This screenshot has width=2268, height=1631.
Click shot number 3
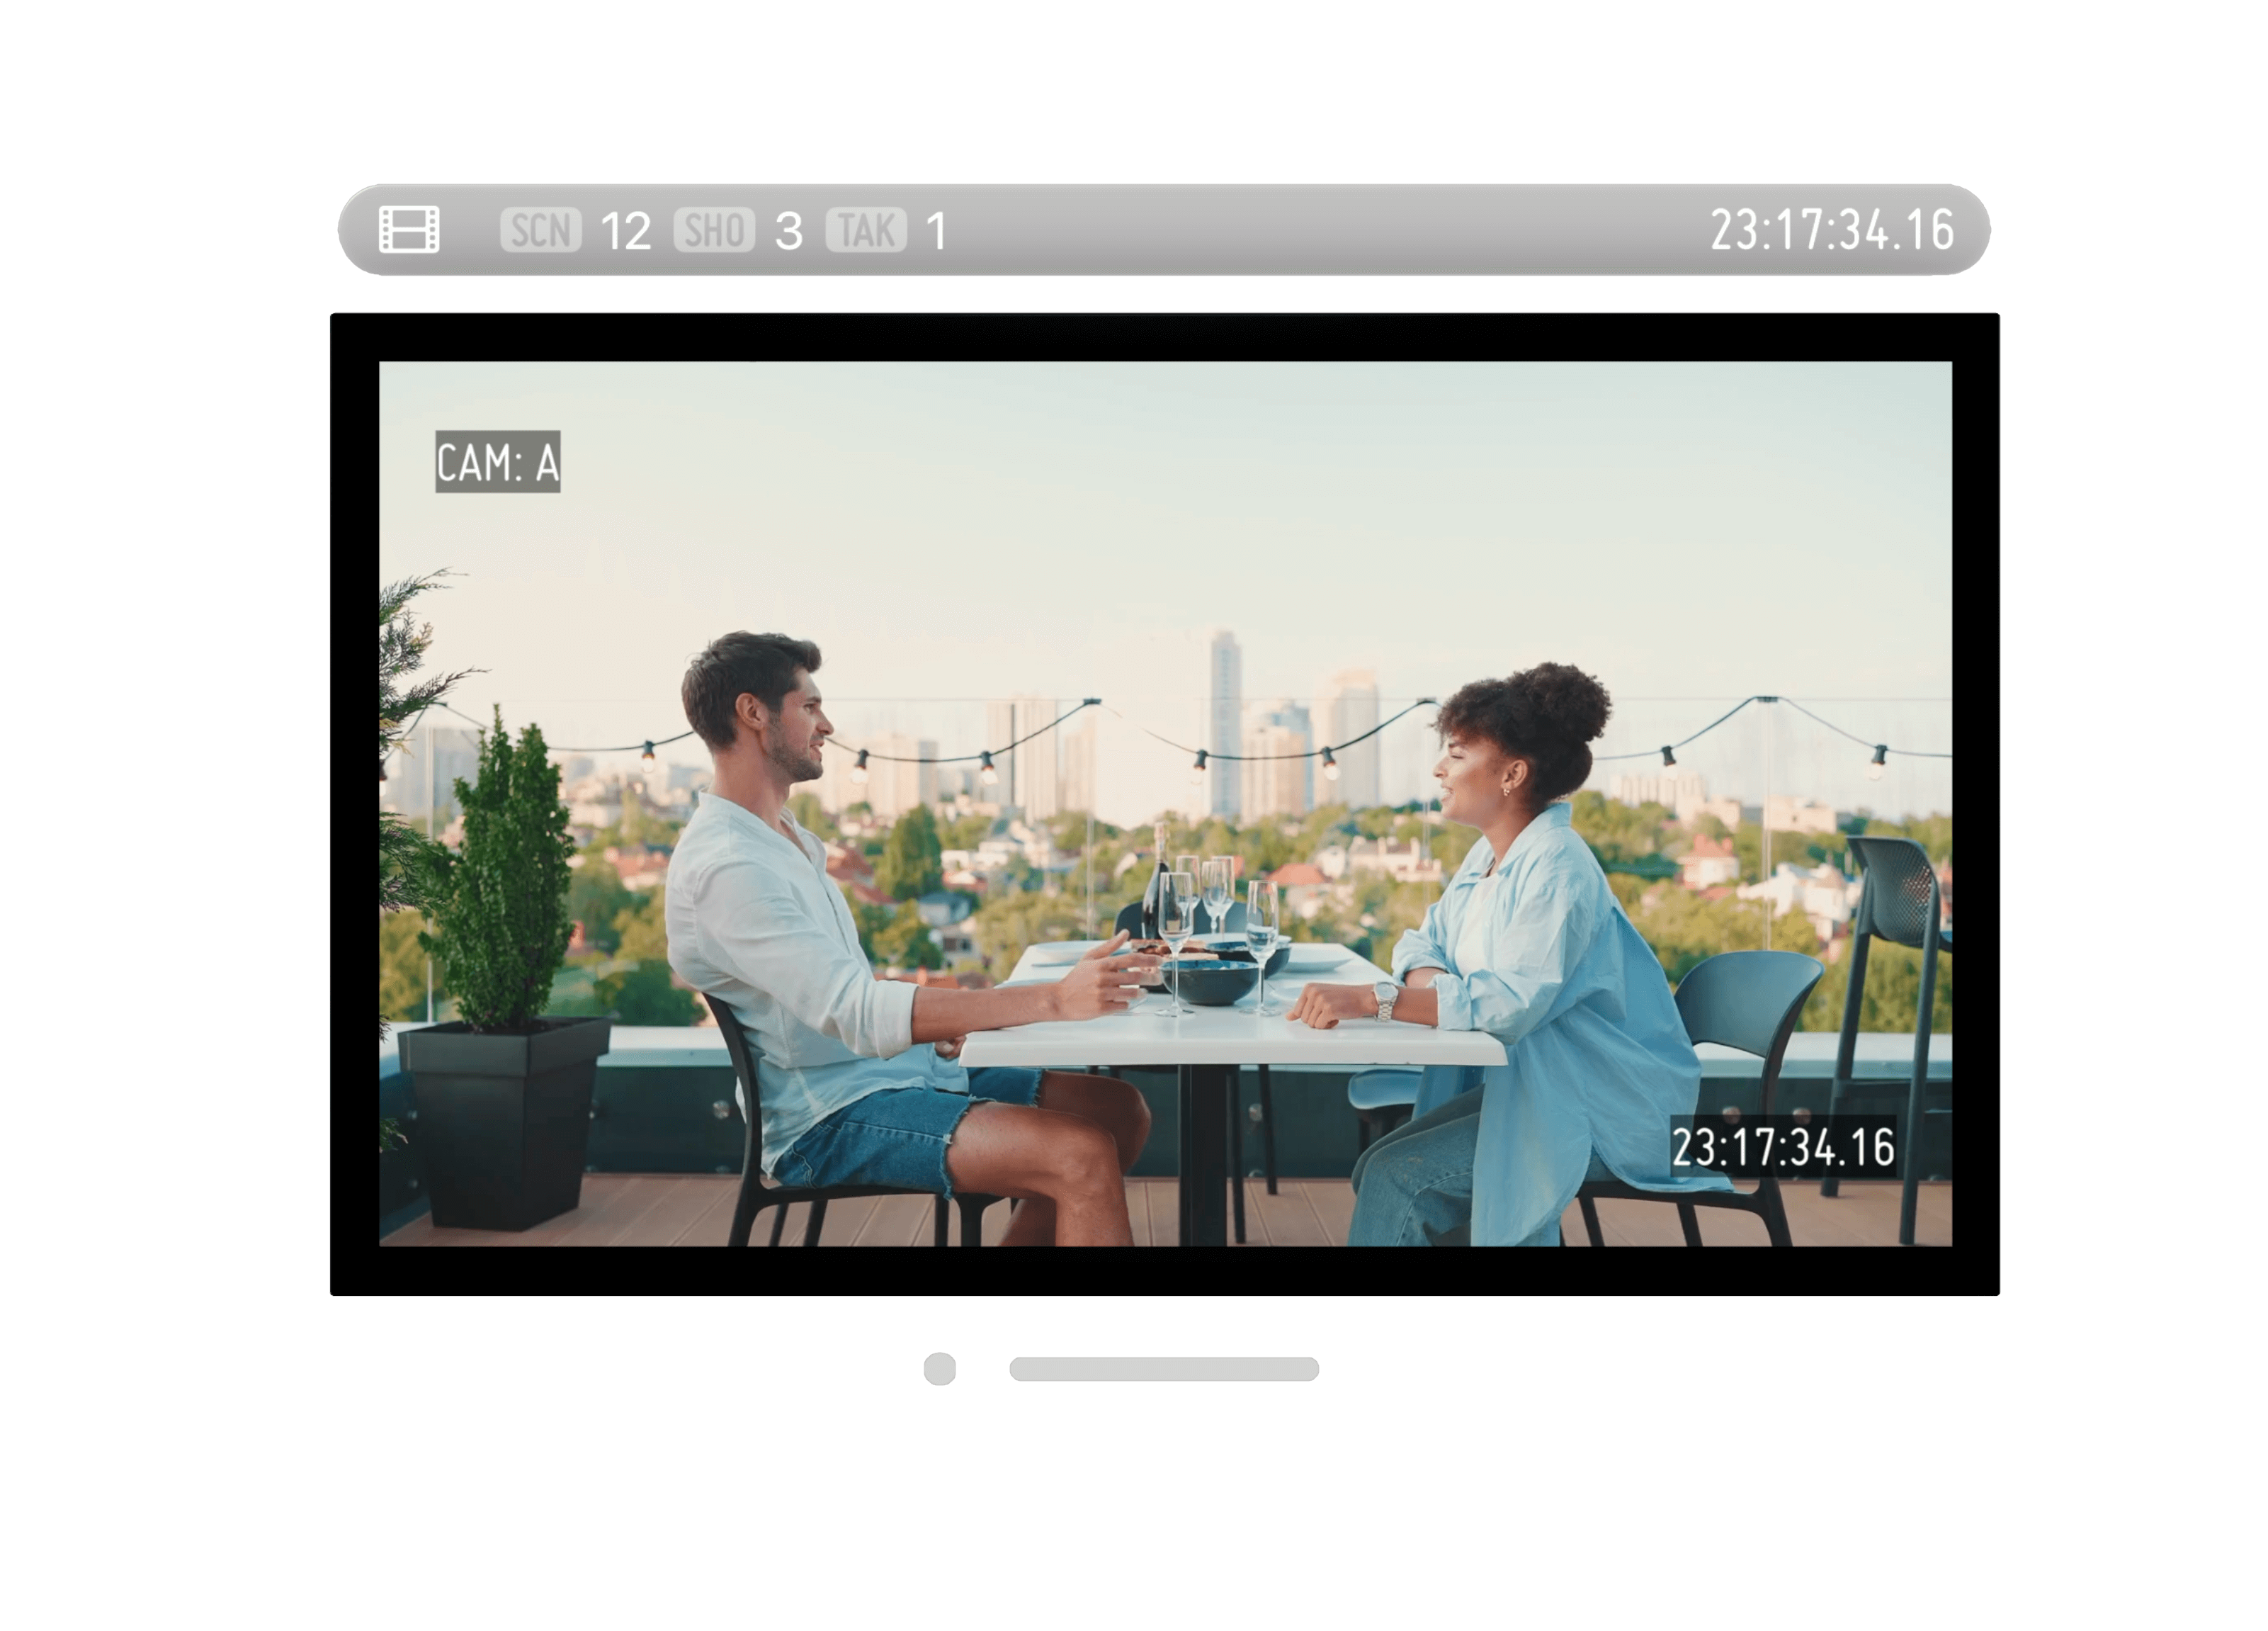(789, 231)
